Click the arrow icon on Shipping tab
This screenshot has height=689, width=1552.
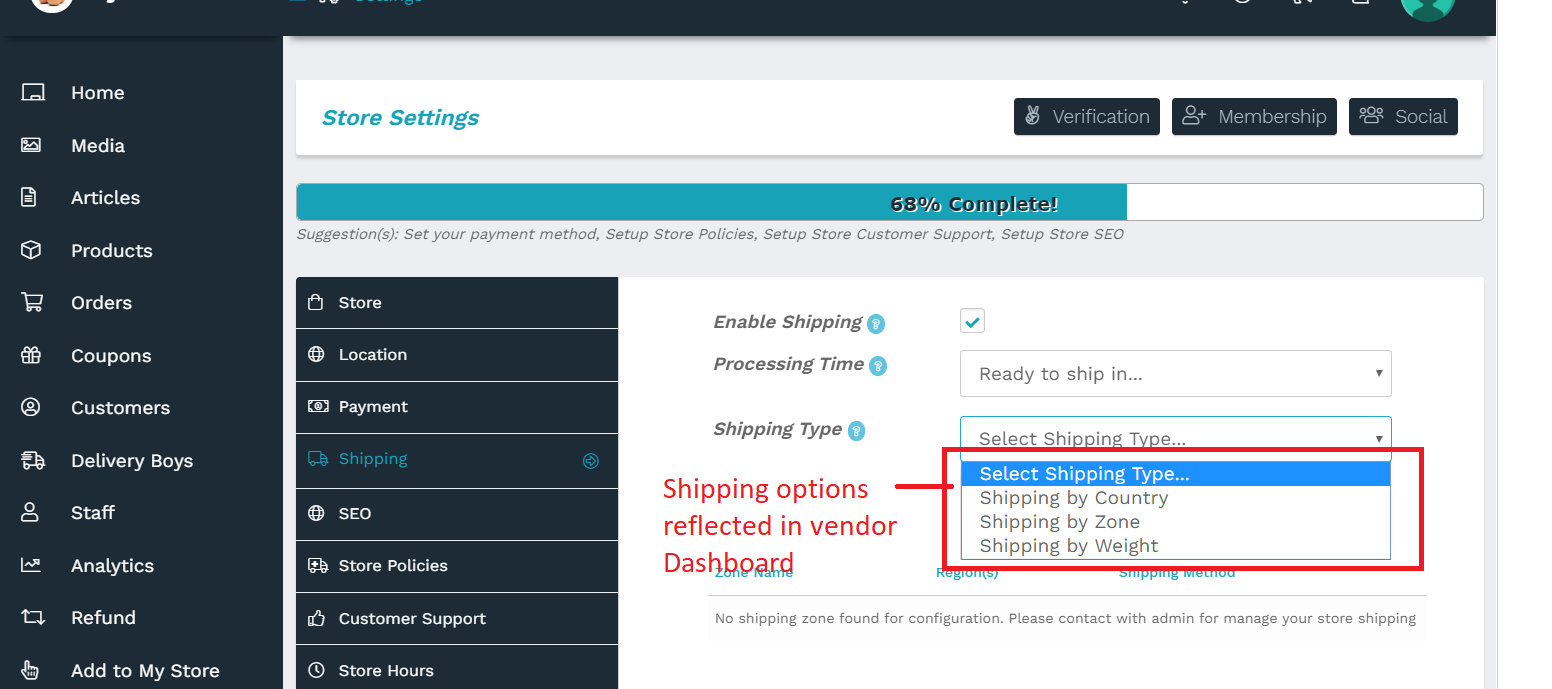coord(591,461)
